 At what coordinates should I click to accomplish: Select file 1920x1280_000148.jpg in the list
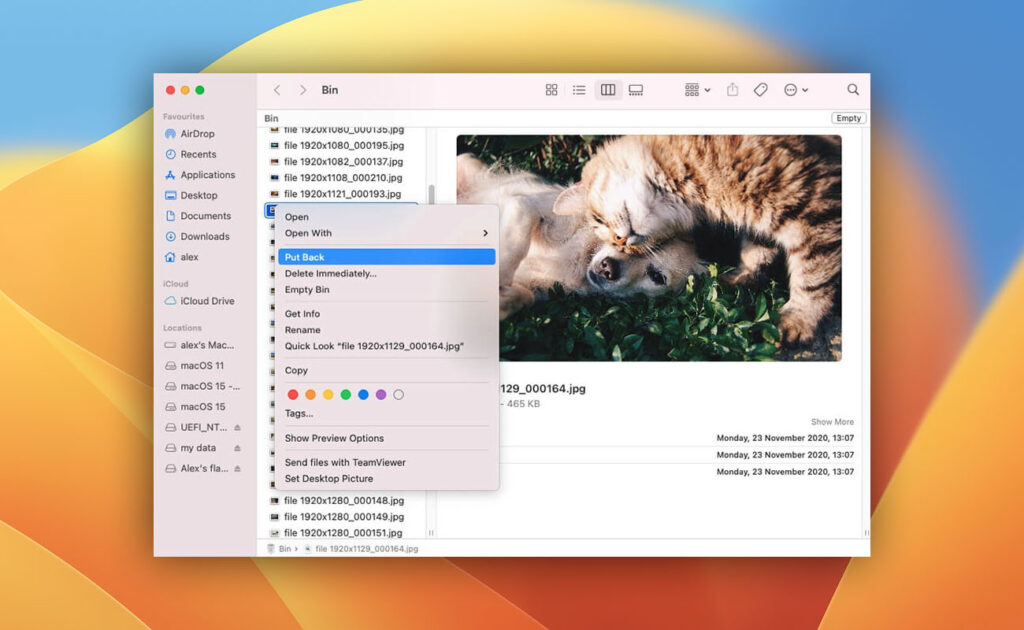pyautogui.click(x=345, y=500)
